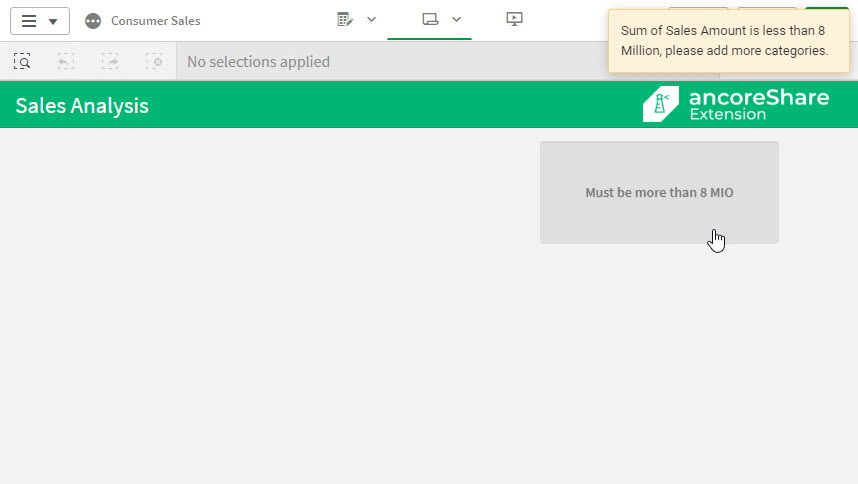Screen dimensions: 858x484
Task: Open the Storytelling presentation icon
Action: (514, 20)
